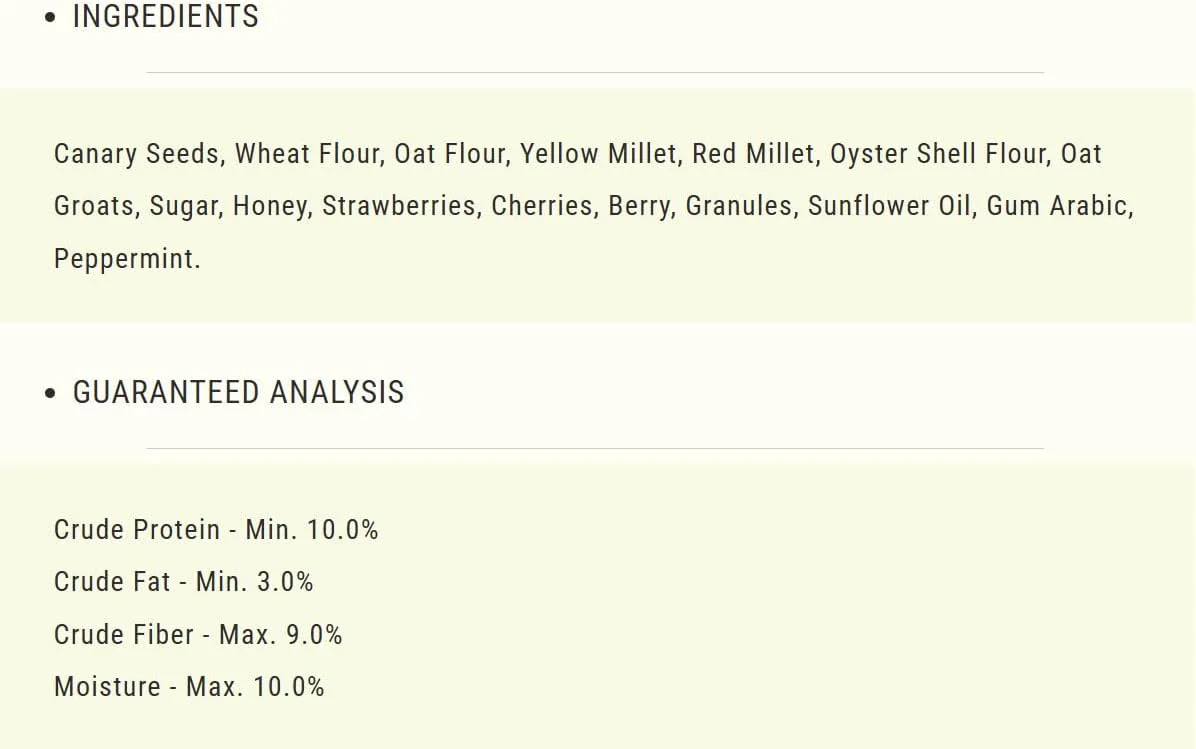Click the word Strawberries
Screen dimensions: 1196x749
(399, 206)
